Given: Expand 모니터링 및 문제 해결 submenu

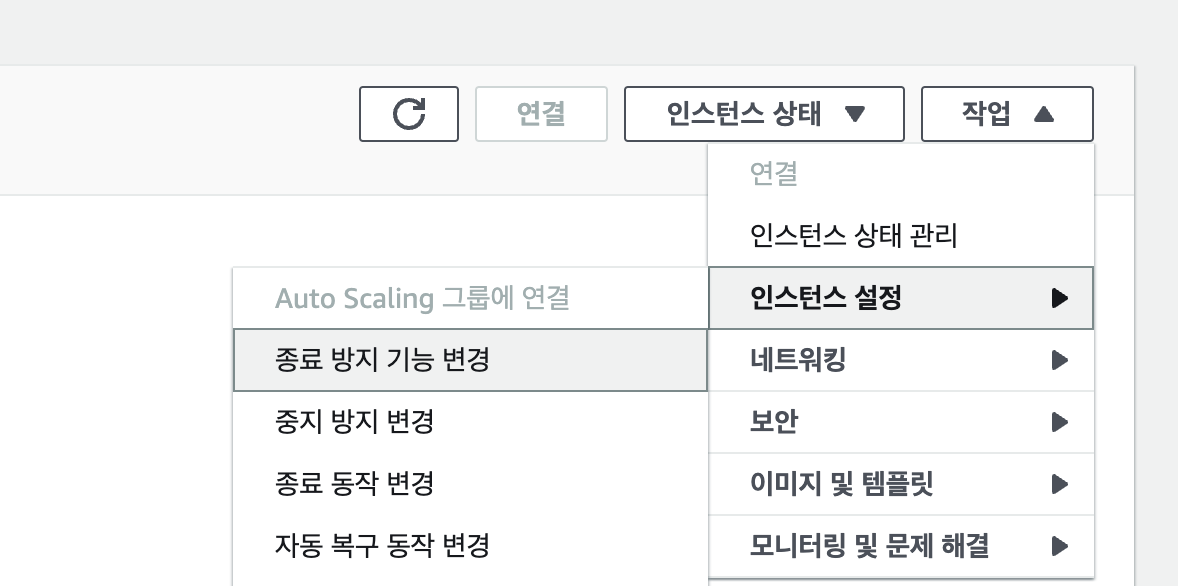Looking at the screenshot, I should pyautogui.click(x=901, y=546).
